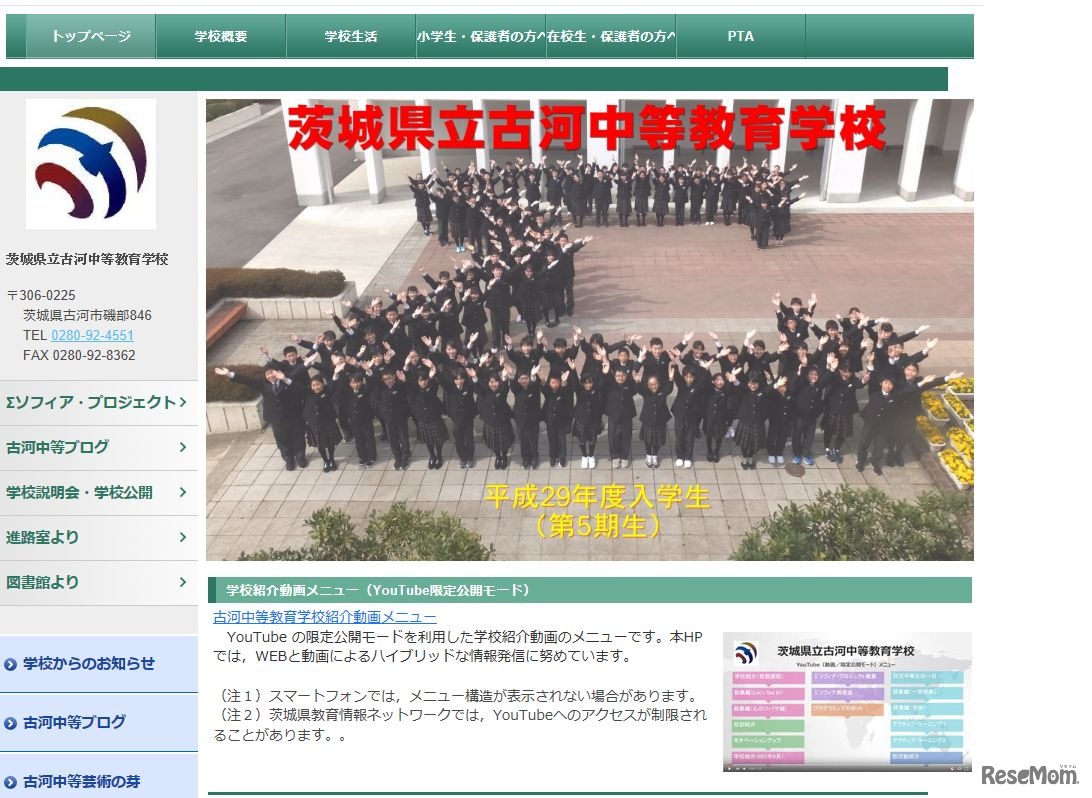1092x798 pixels.
Task: Click the arrow icon beside 古河中等芸術の芽
Action: tap(11, 780)
